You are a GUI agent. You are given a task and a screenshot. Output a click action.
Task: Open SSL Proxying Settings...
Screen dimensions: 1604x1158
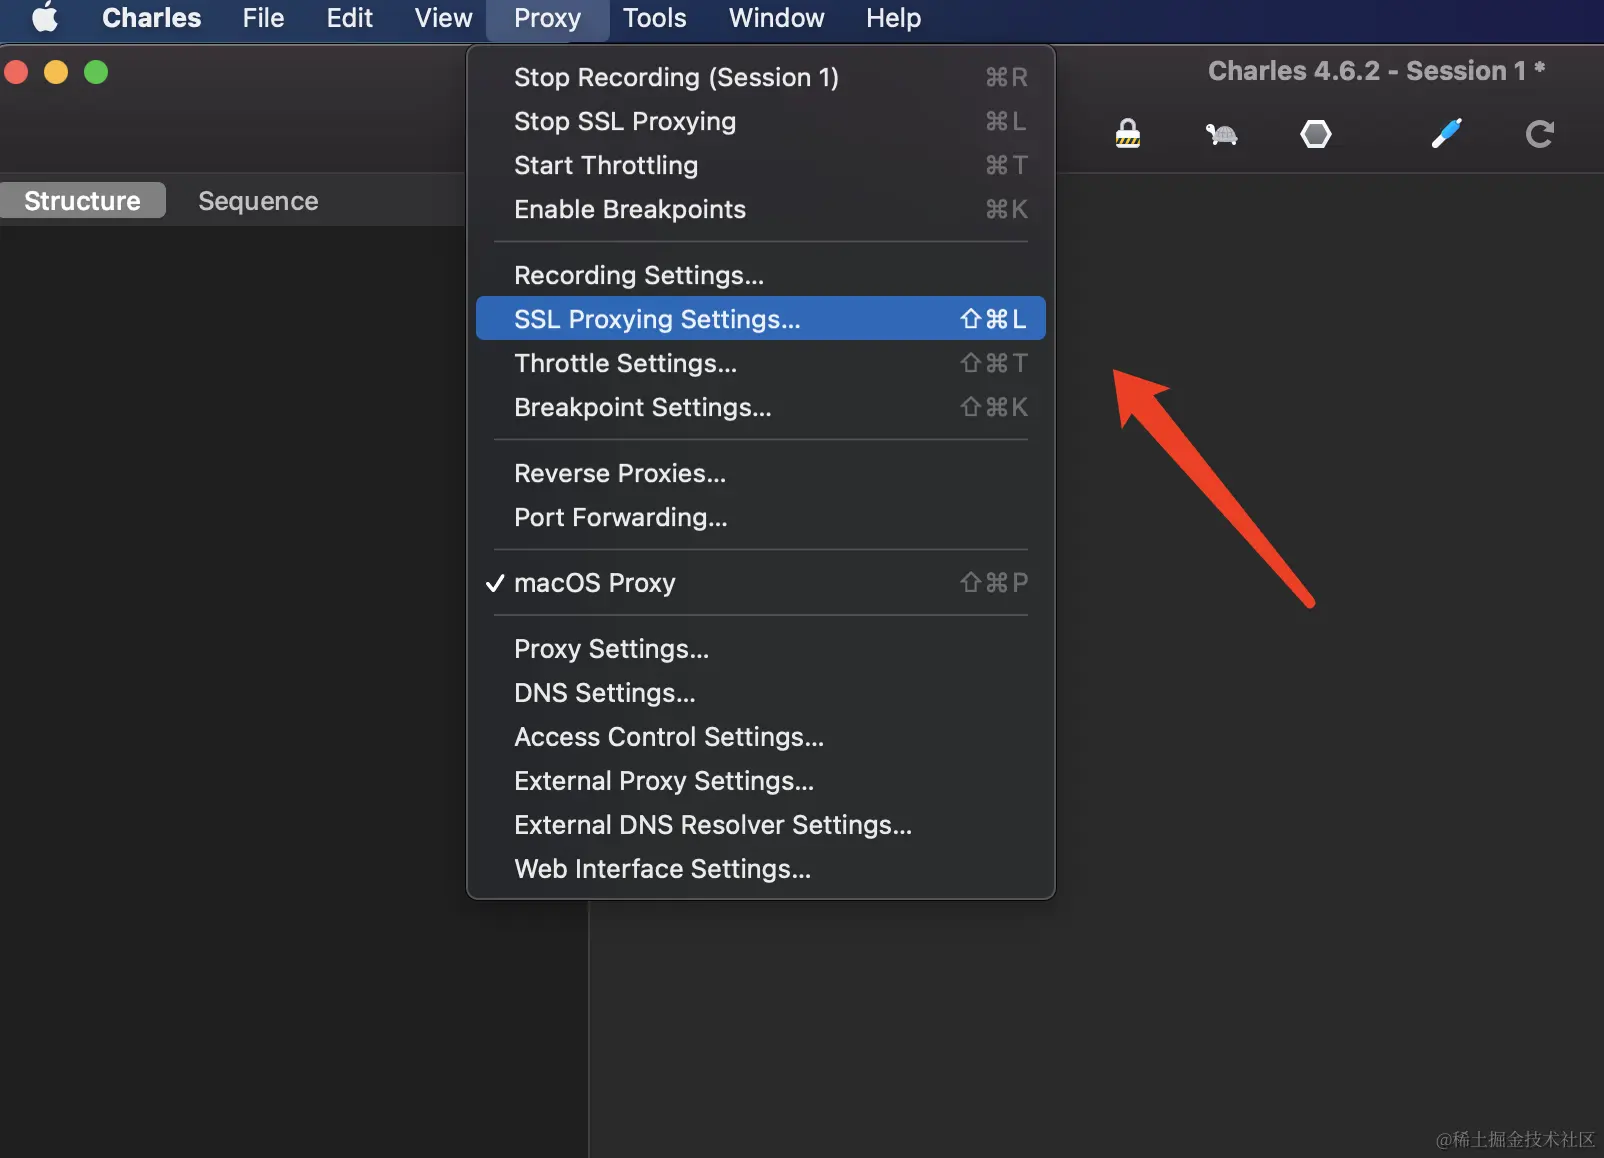click(761, 319)
